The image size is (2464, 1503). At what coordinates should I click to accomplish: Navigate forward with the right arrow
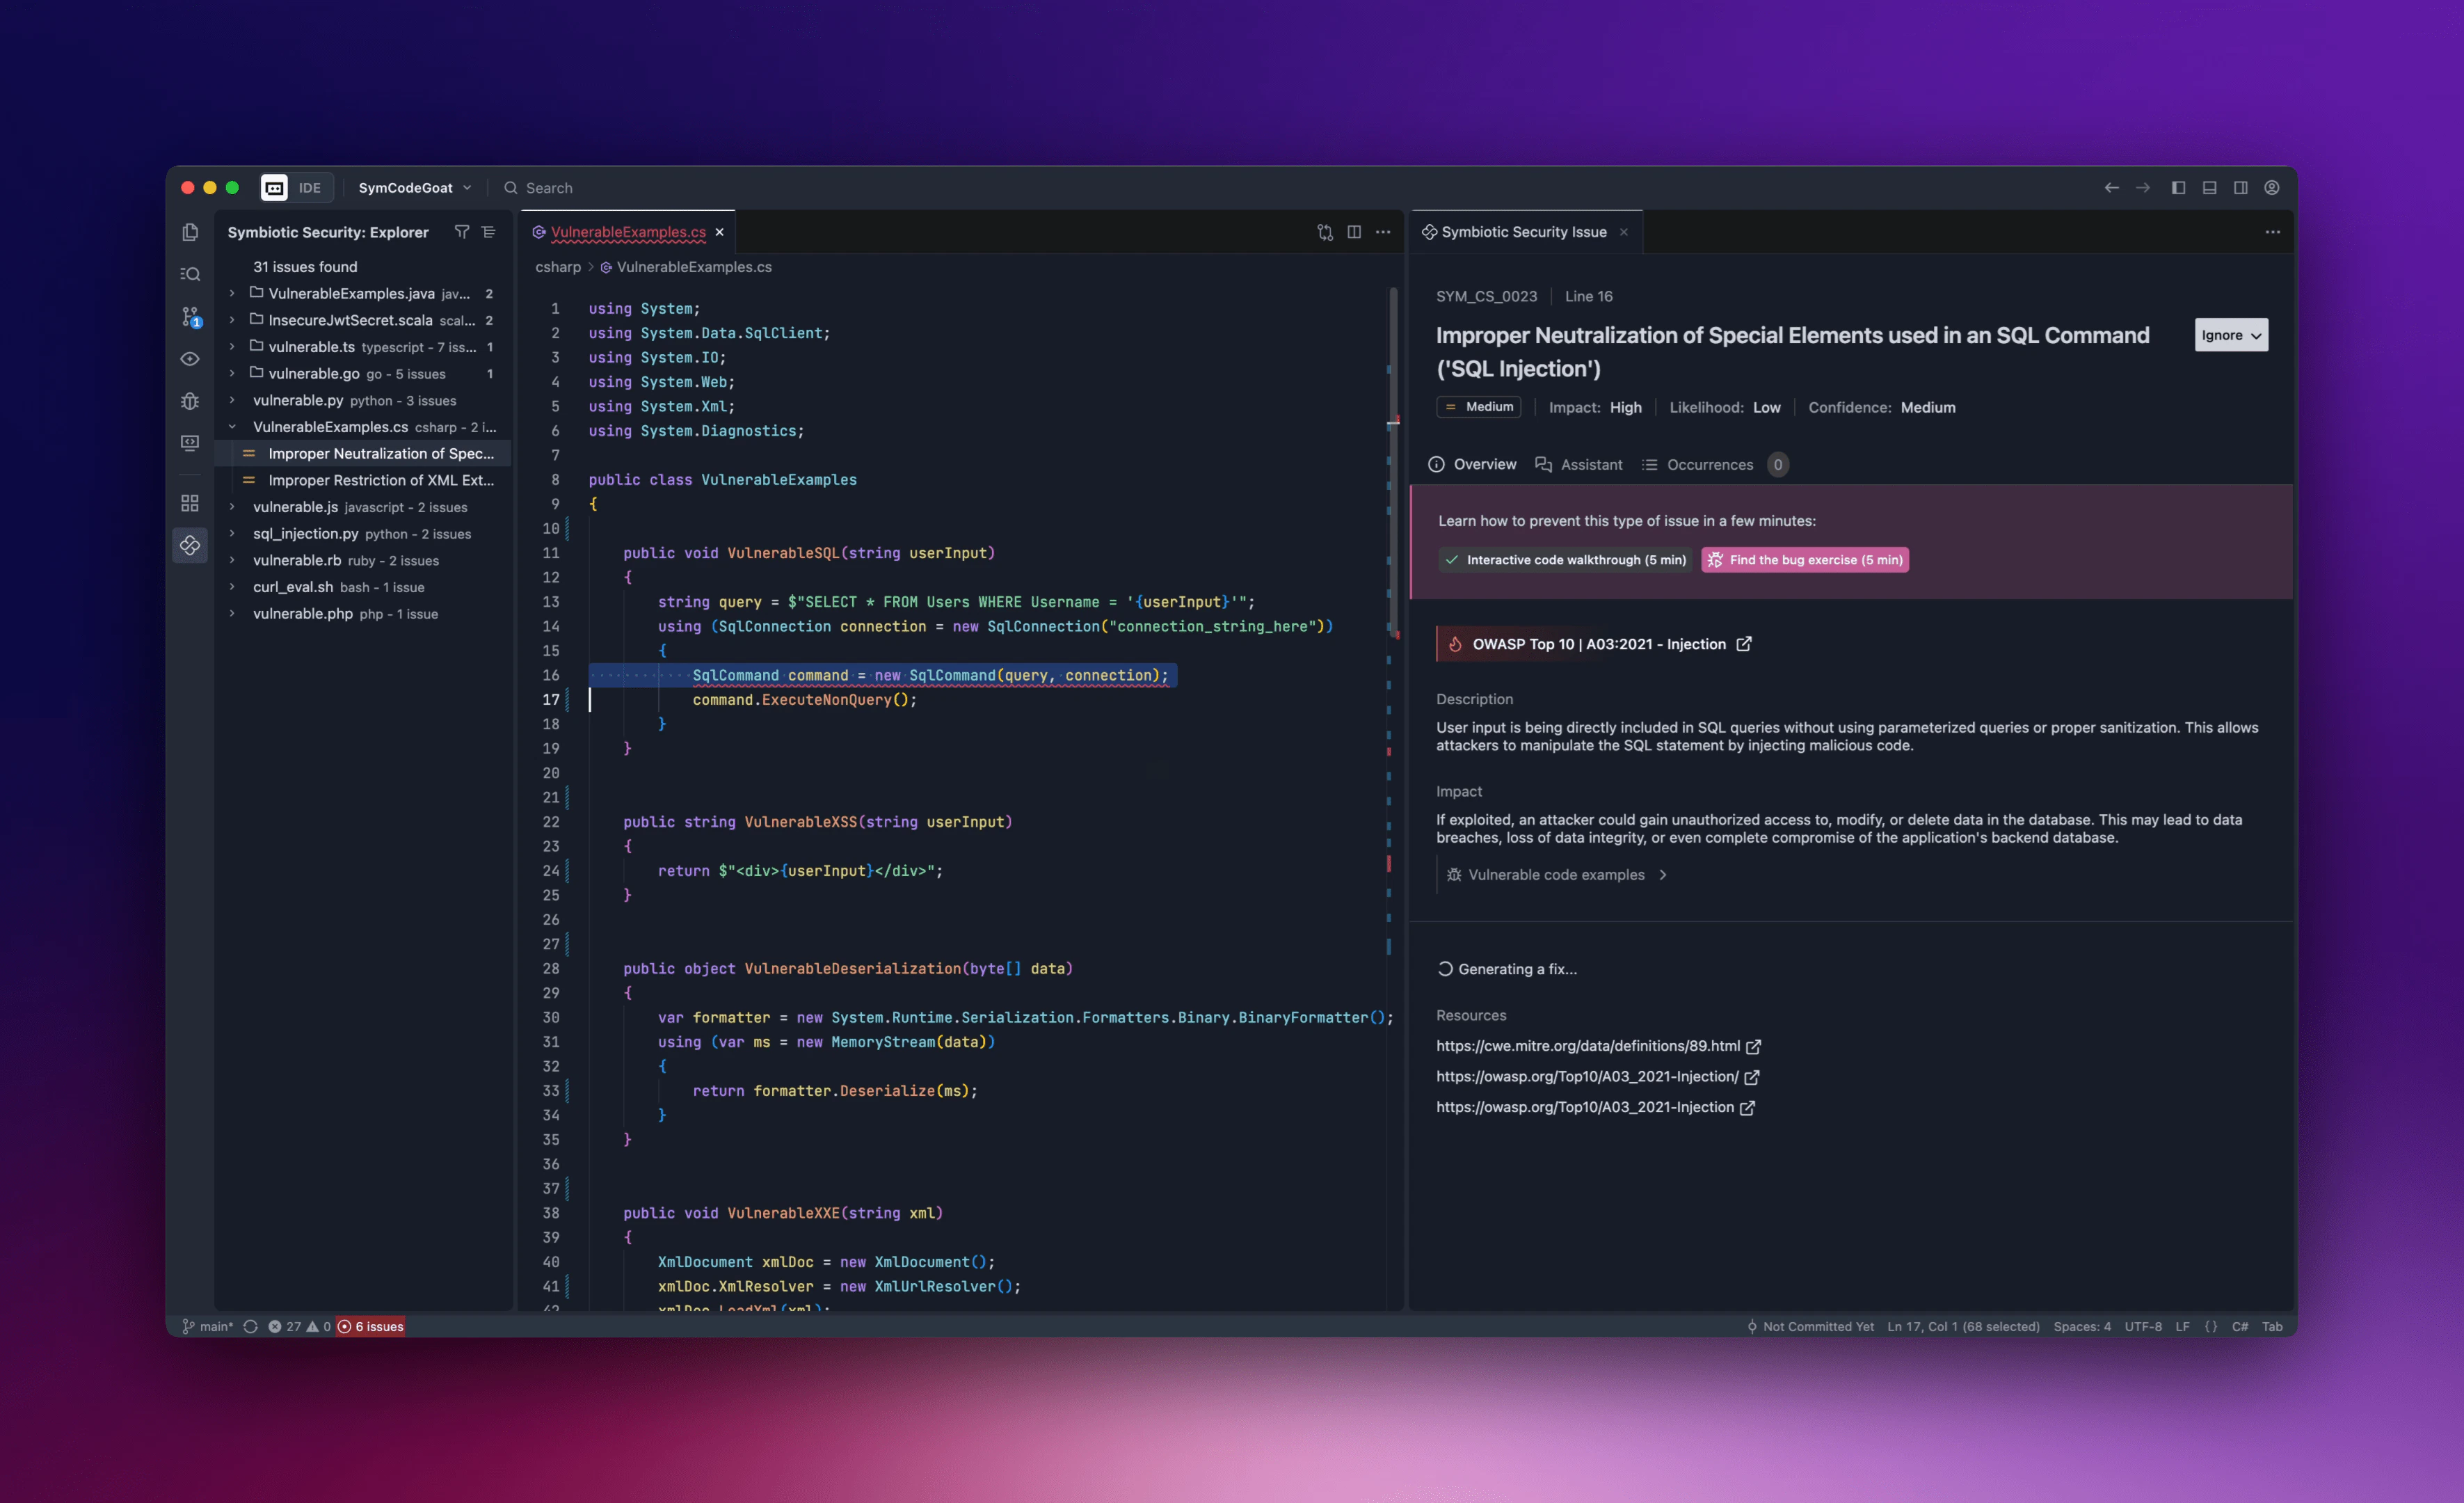tap(2142, 188)
